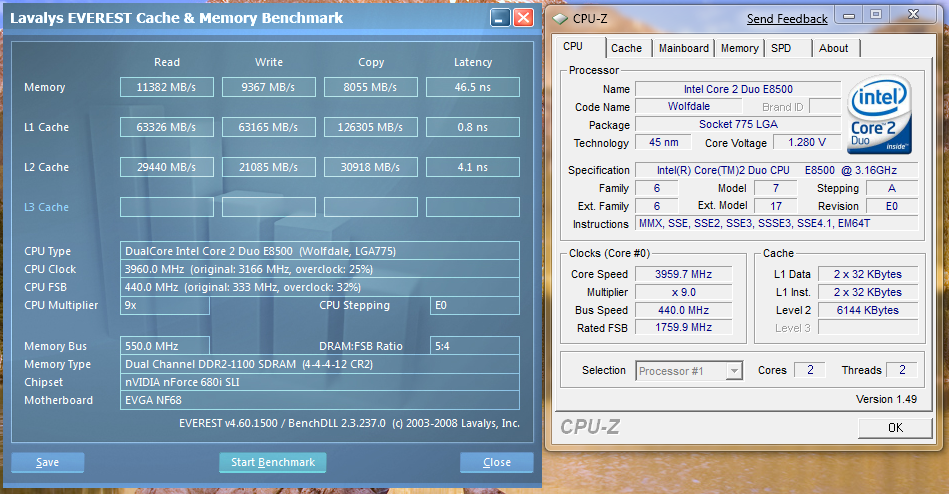Click the Send Feedback link
This screenshot has height=494, width=949.
[x=787, y=19]
